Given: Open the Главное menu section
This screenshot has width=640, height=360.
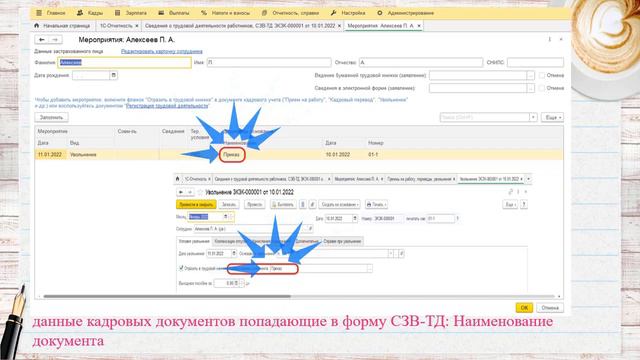Looking at the screenshot, I should [51, 13].
